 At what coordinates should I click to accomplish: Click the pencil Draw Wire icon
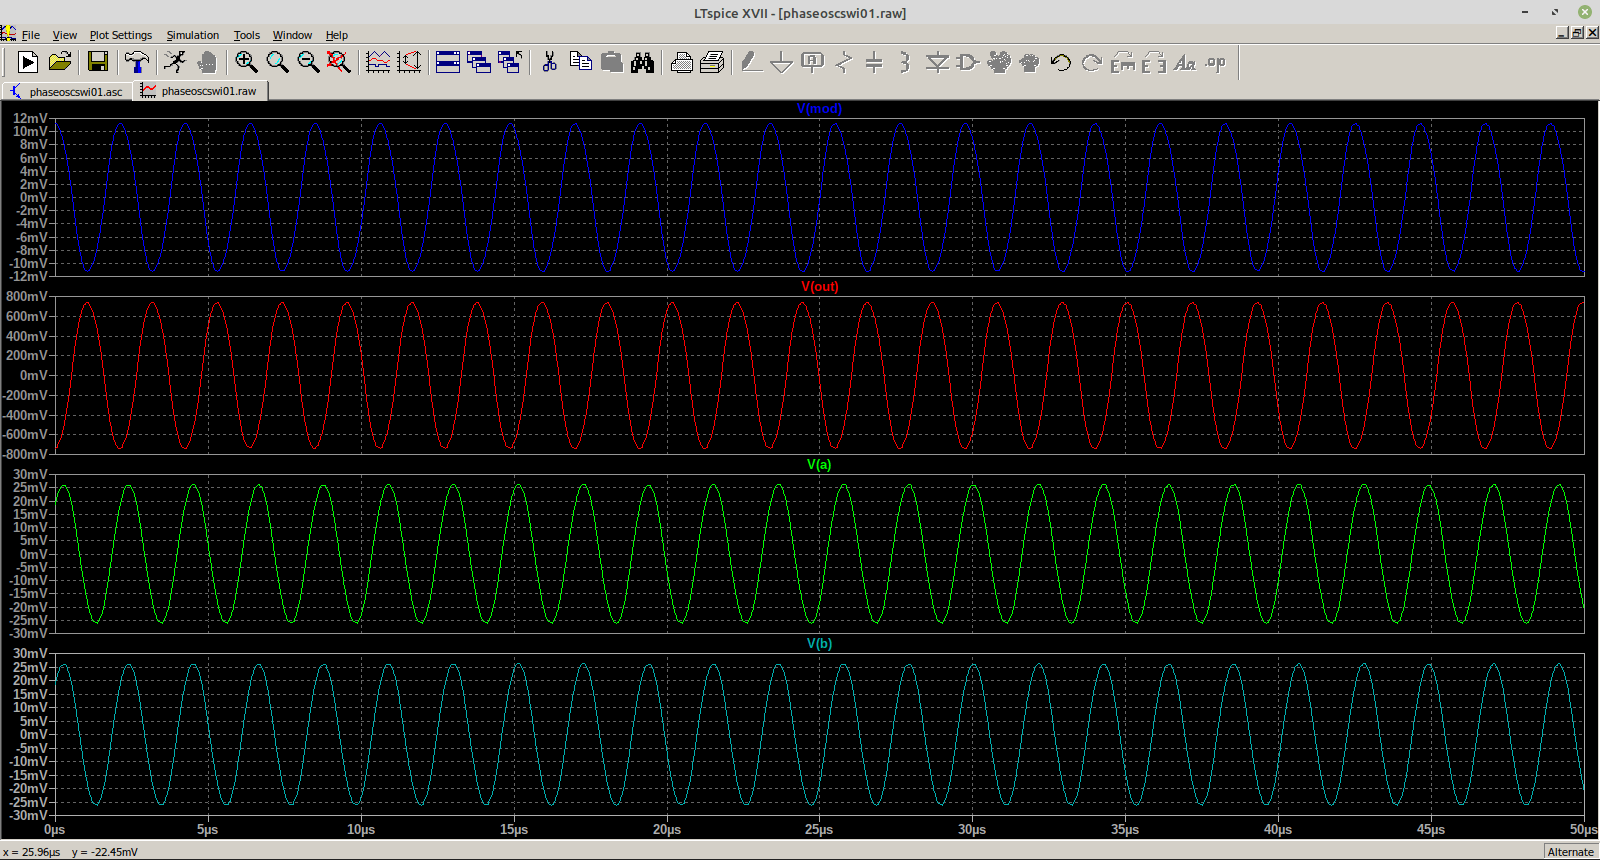click(x=751, y=62)
